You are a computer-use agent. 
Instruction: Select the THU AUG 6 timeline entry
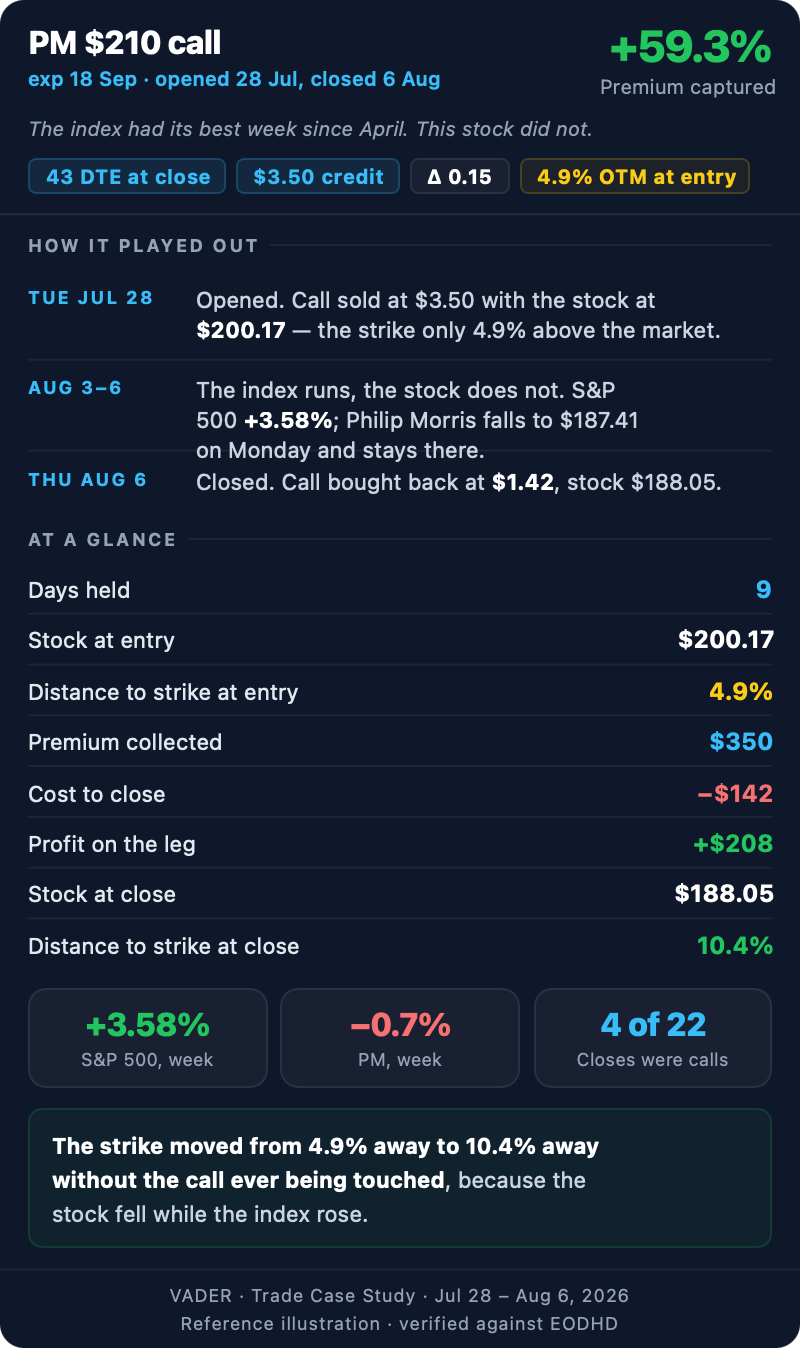coord(400,481)
